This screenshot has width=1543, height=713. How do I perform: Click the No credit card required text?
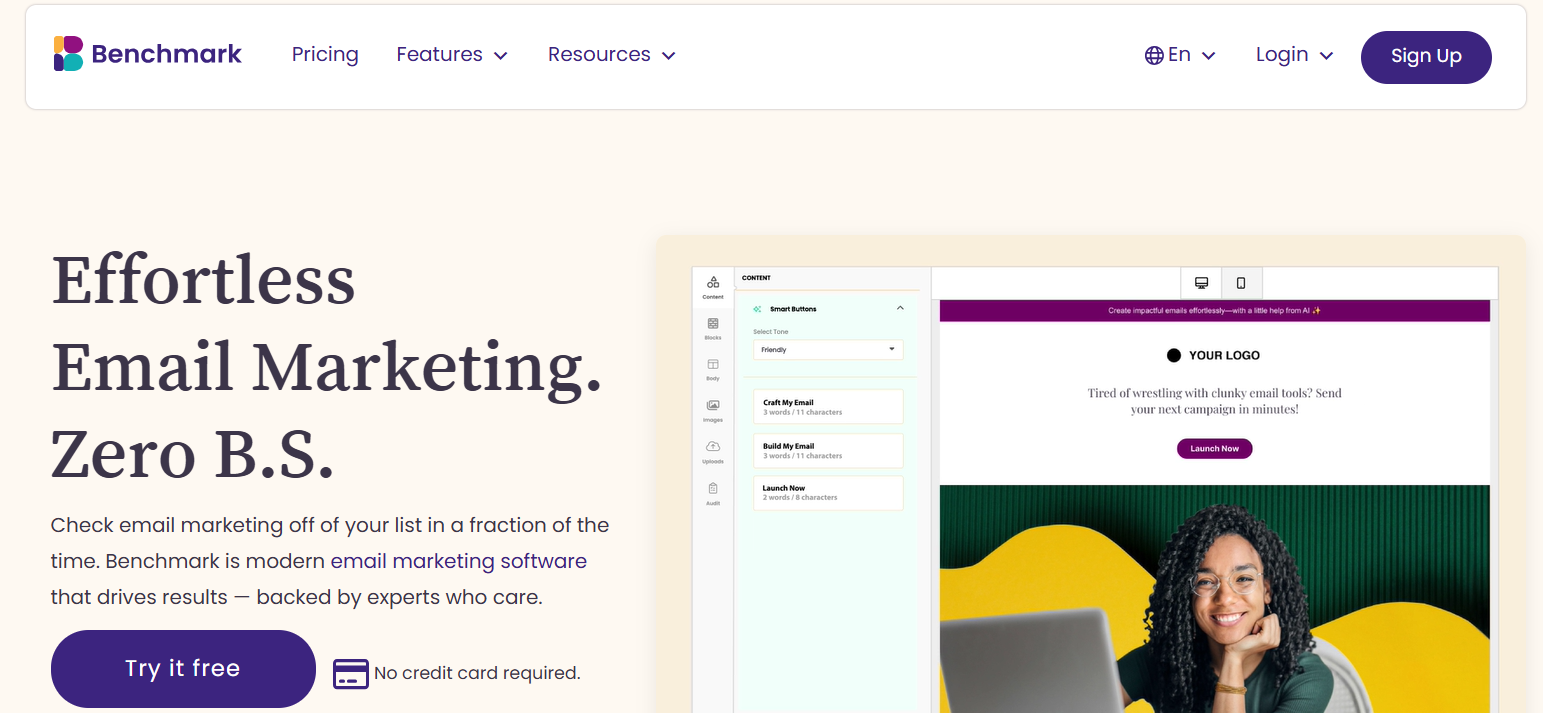point(477,674)
